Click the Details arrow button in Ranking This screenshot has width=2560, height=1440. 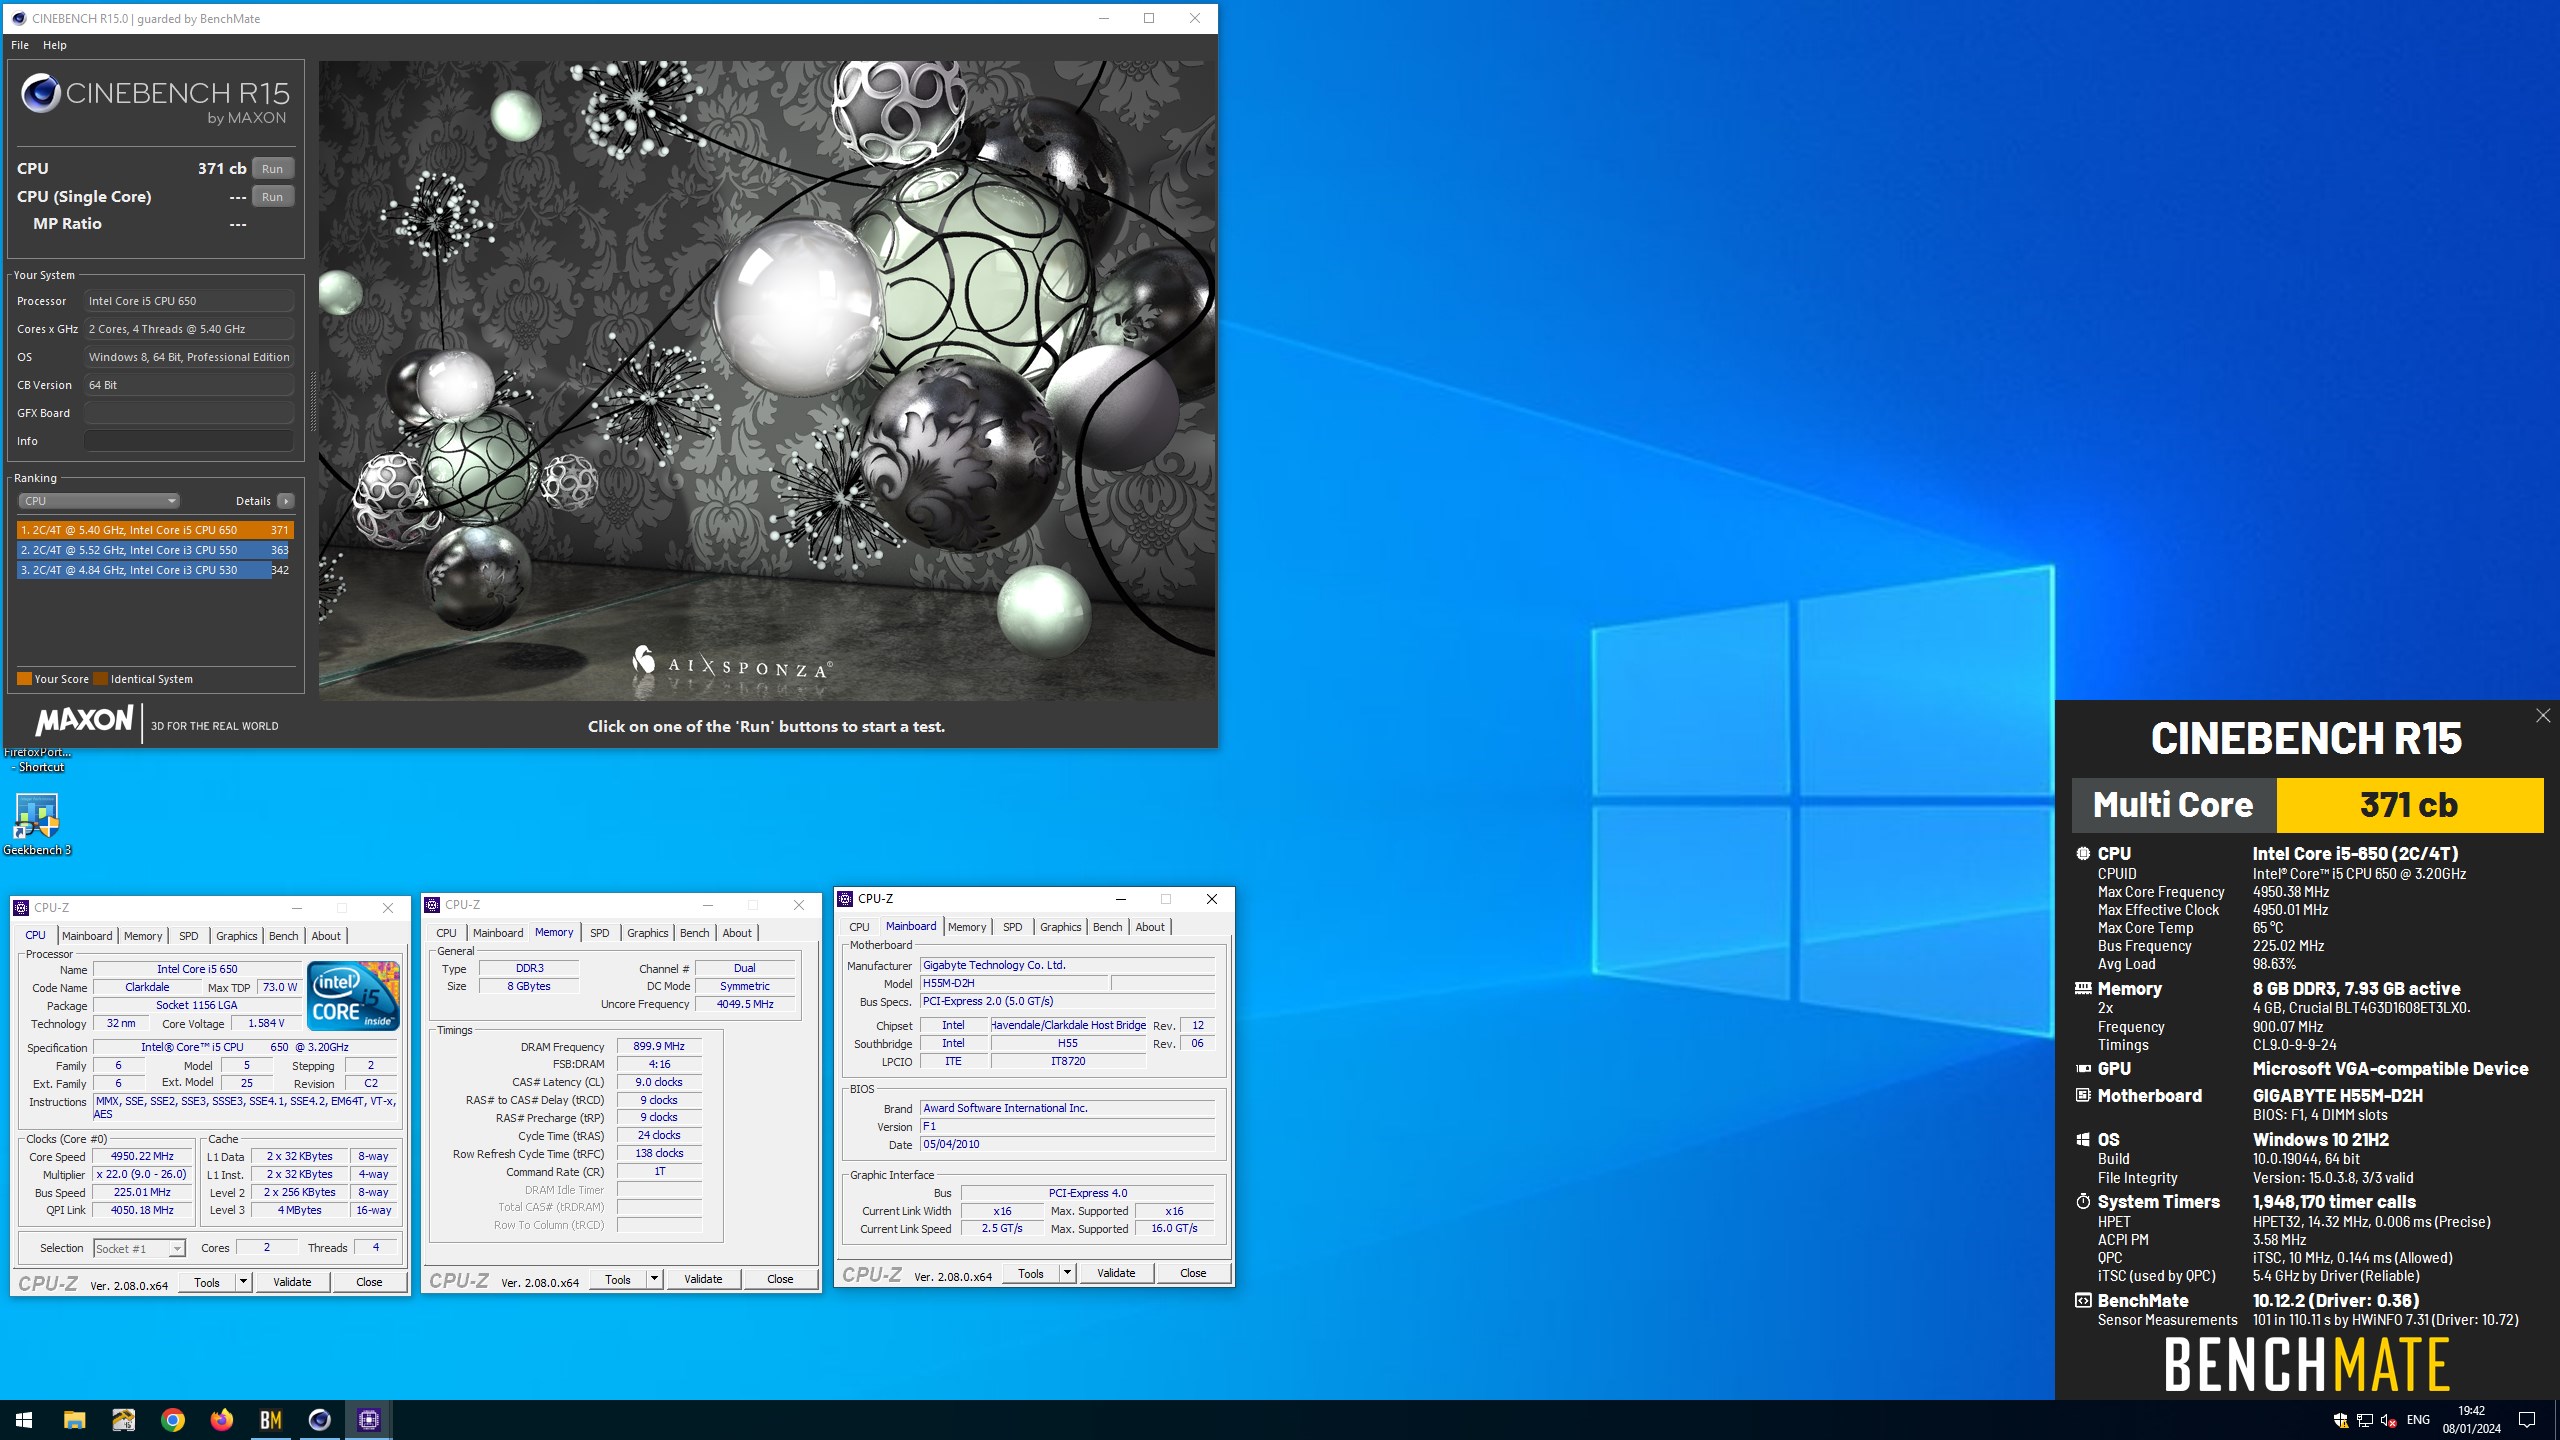coord(286,501)
